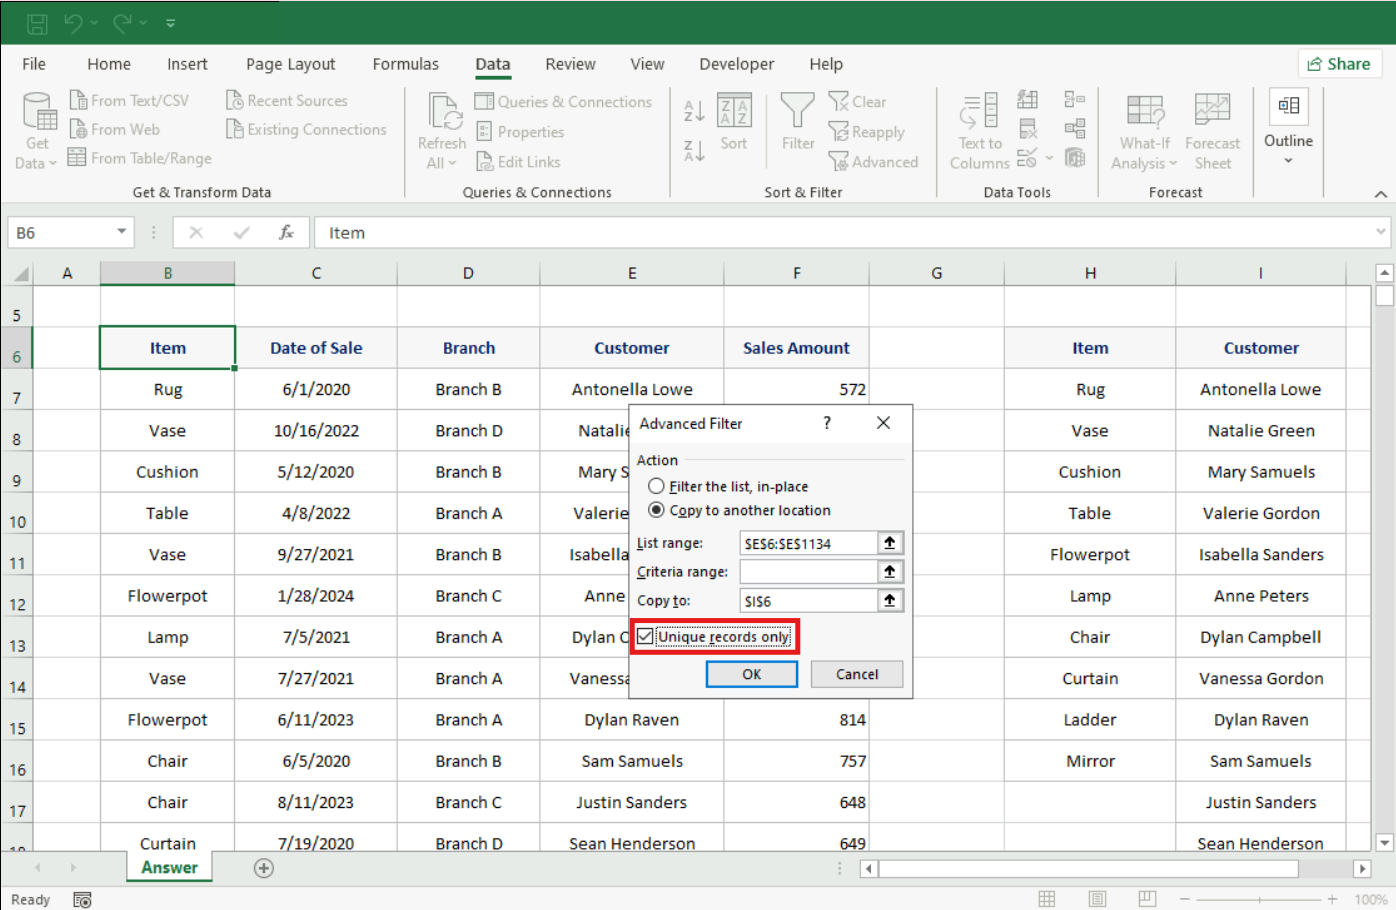Switch to the Formulas ribbon tab
Viewport: 1396px width, 910px height.
(x=405, y=64)
